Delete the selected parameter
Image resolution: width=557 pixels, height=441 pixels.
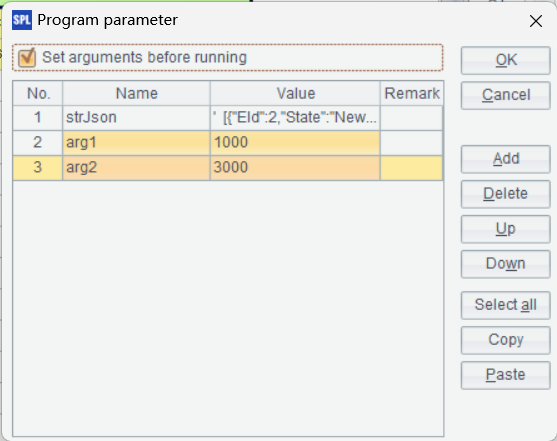(505, 194)
